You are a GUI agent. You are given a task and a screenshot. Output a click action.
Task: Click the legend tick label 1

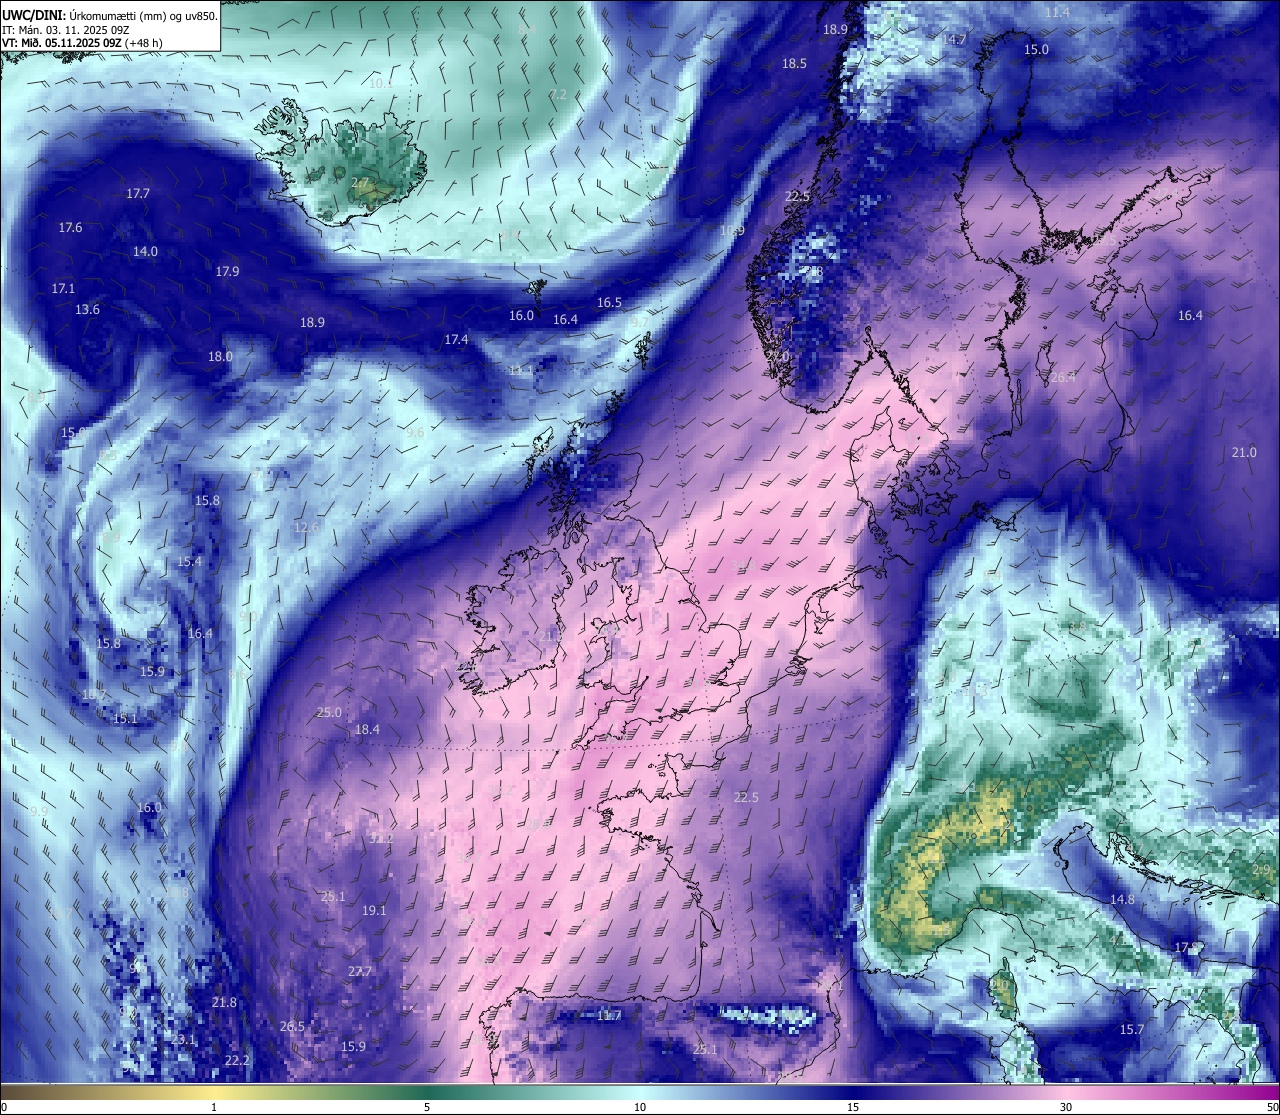click(x=214, y=1107)
